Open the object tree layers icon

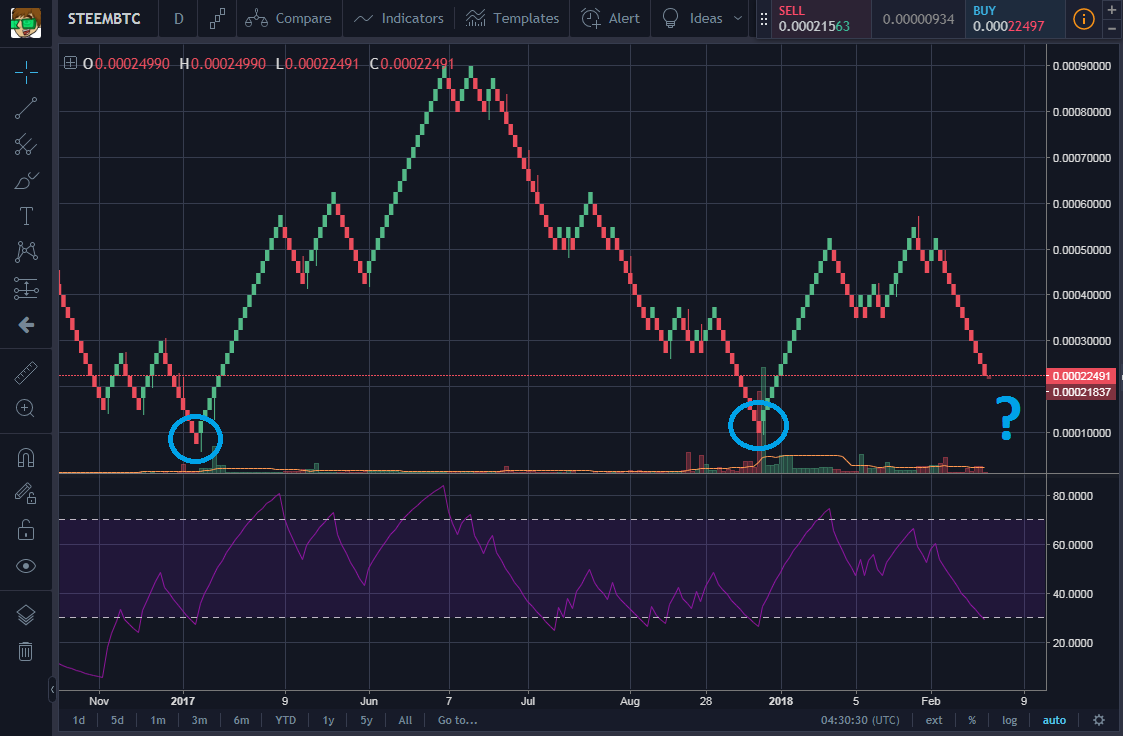[x=26, y=615]
